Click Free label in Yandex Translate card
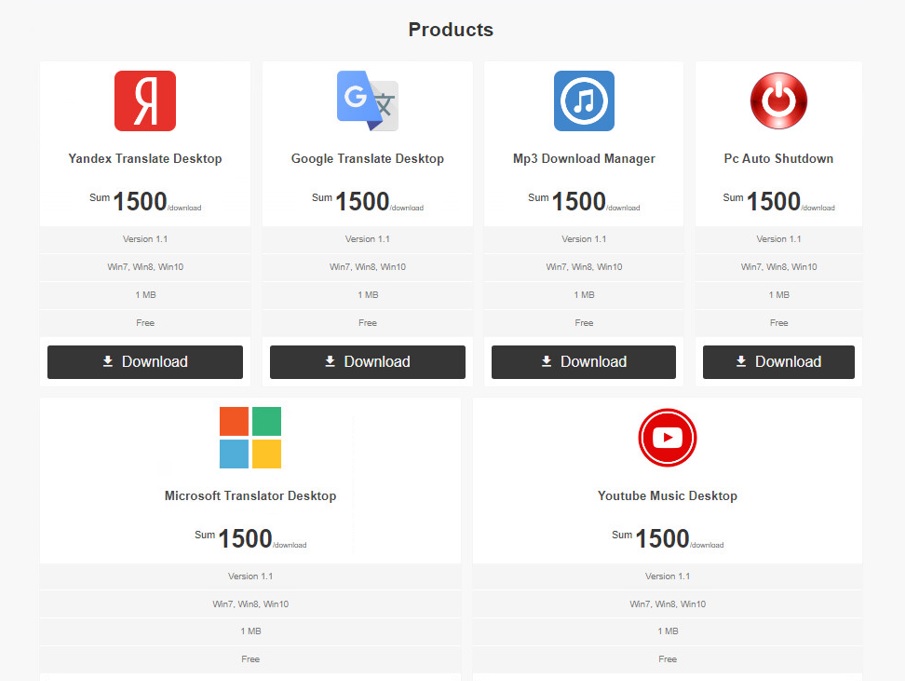905x681 pixels. tap(145, 323)
